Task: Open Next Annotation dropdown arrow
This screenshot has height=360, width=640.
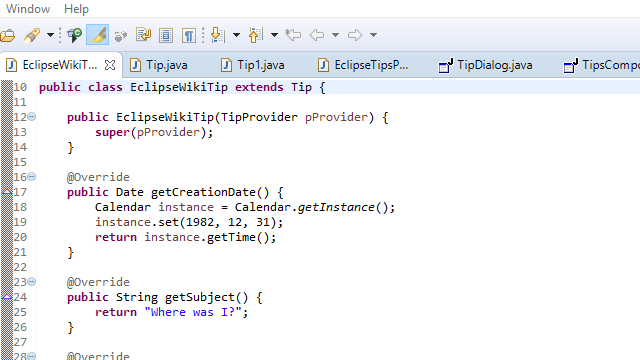Action: pos(236,35)
